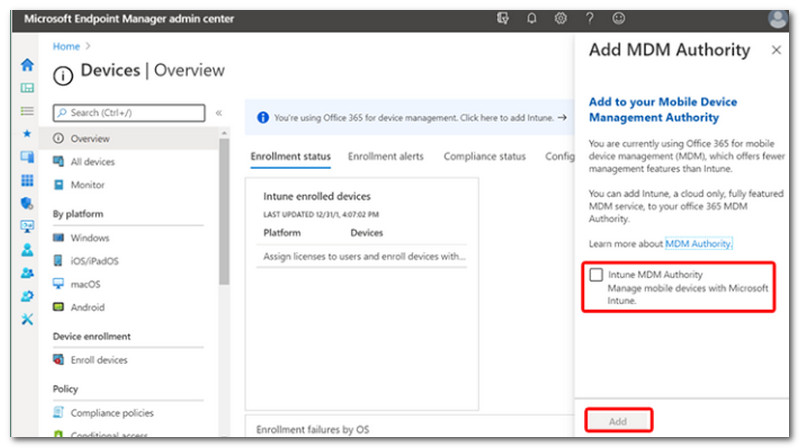Click the Devices search field
This screenshot has height=448, width=800.
tap(129, 113)
